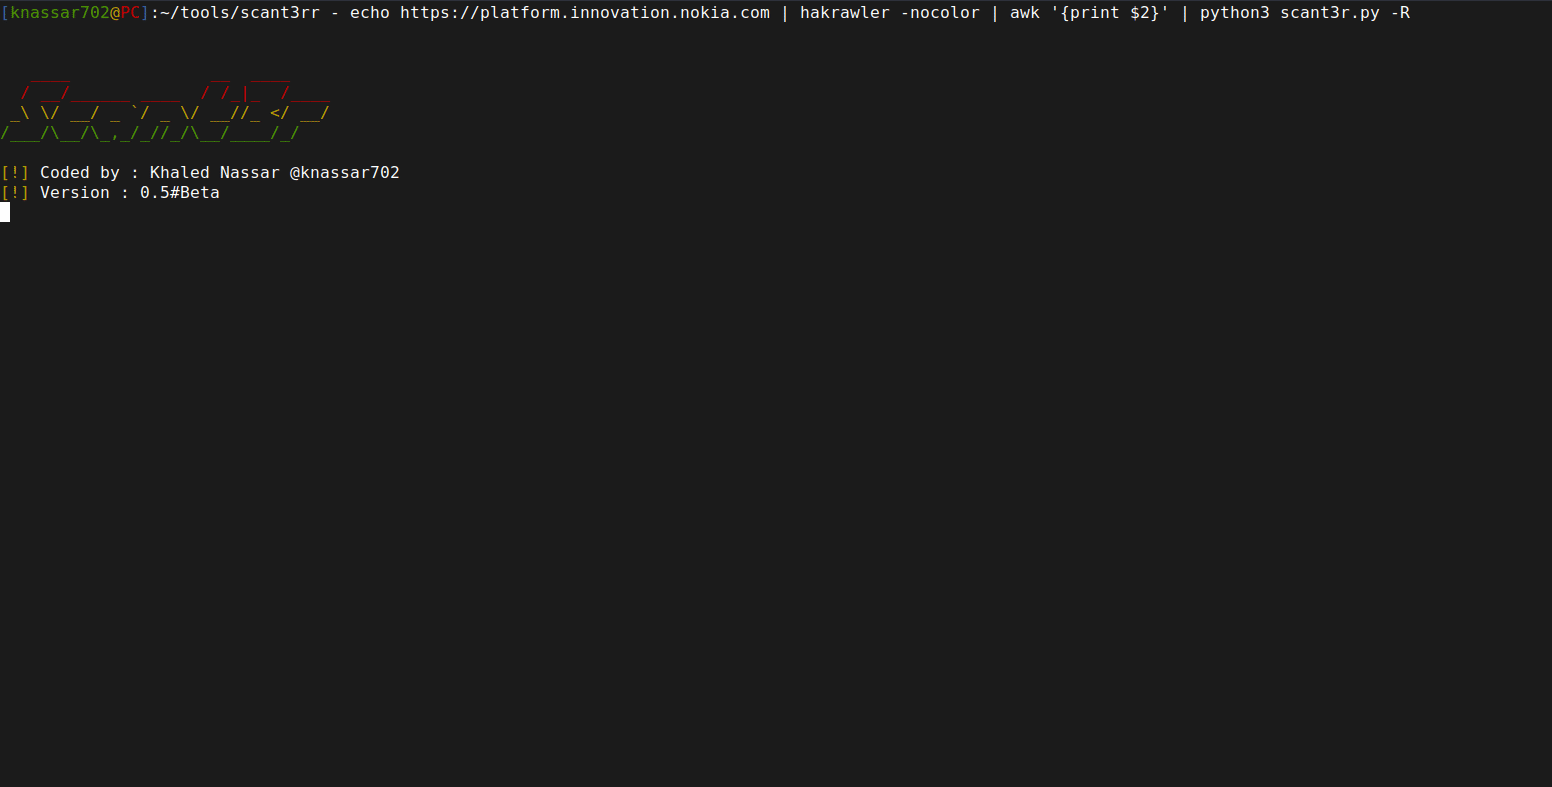Click the green bottom row of the banner
Viewport: 1552px width, 787px height.
(x=150, y=133)
